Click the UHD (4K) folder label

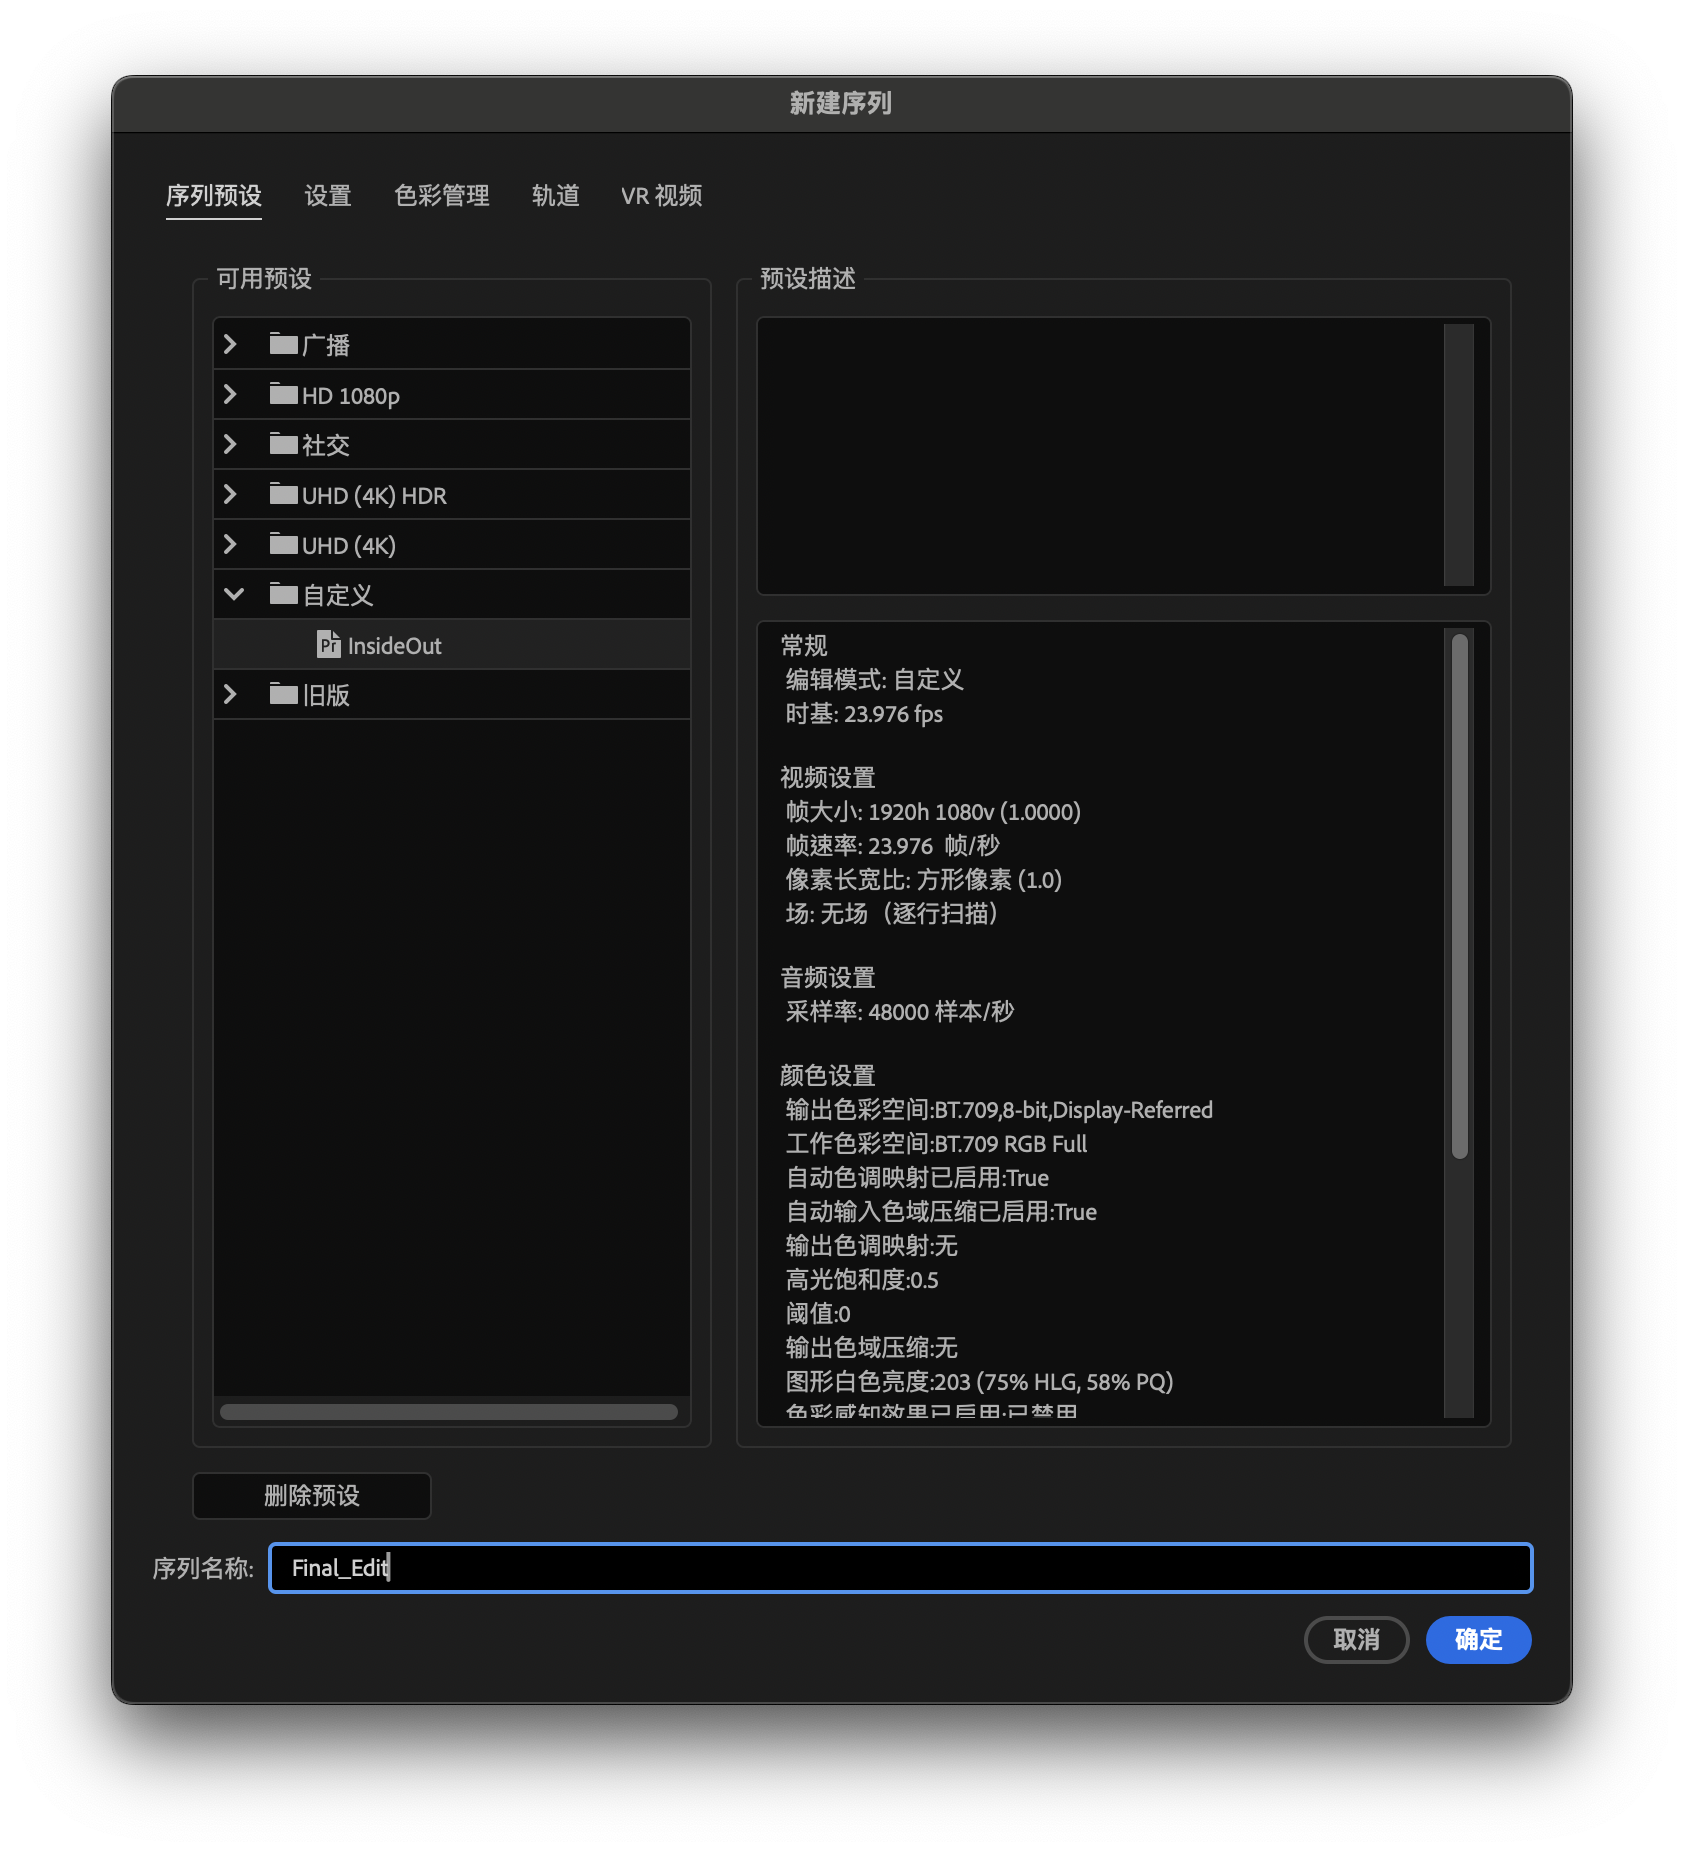coord(349,546)
